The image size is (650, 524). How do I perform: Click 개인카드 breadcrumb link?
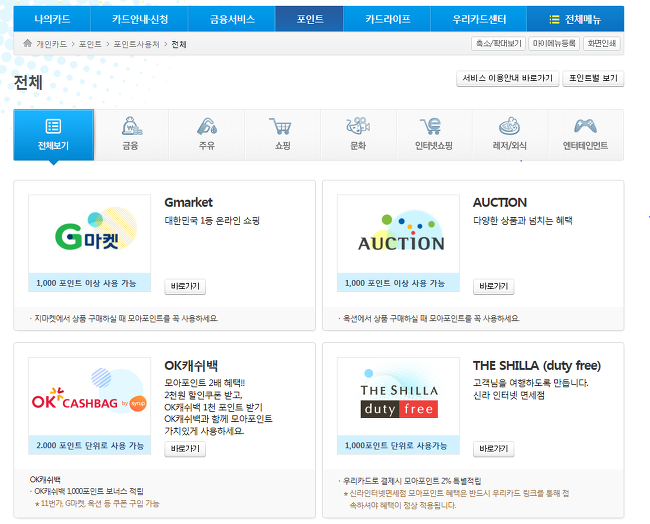tap(52, 44)
